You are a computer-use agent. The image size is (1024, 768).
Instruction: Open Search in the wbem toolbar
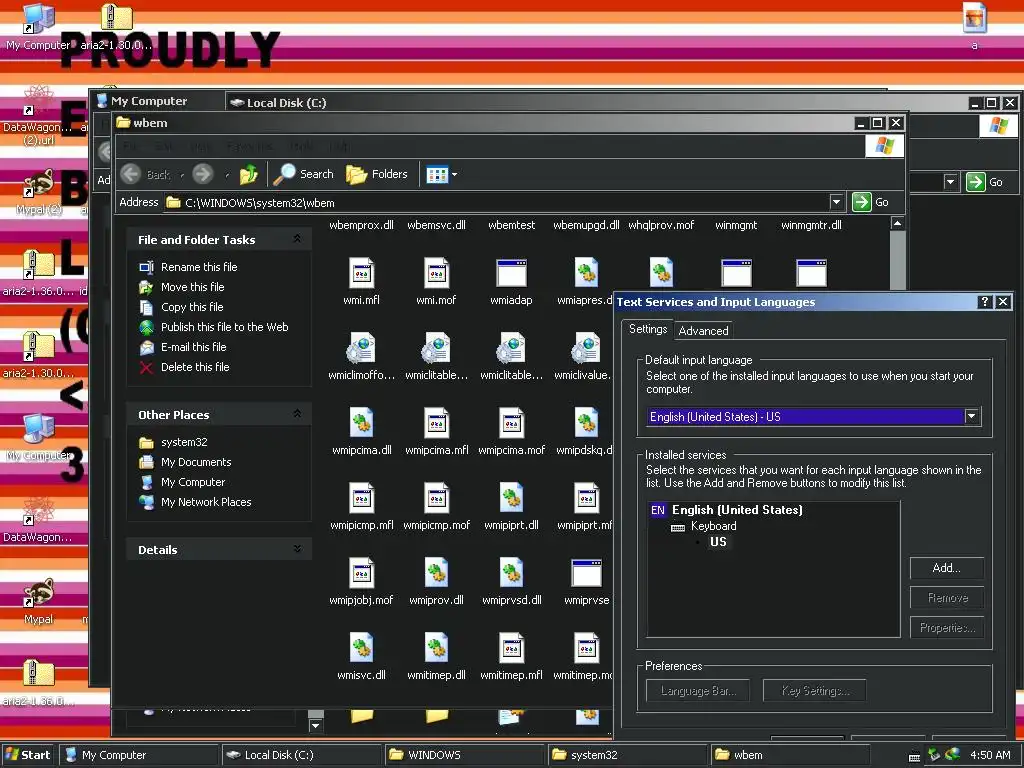point(303,174)
